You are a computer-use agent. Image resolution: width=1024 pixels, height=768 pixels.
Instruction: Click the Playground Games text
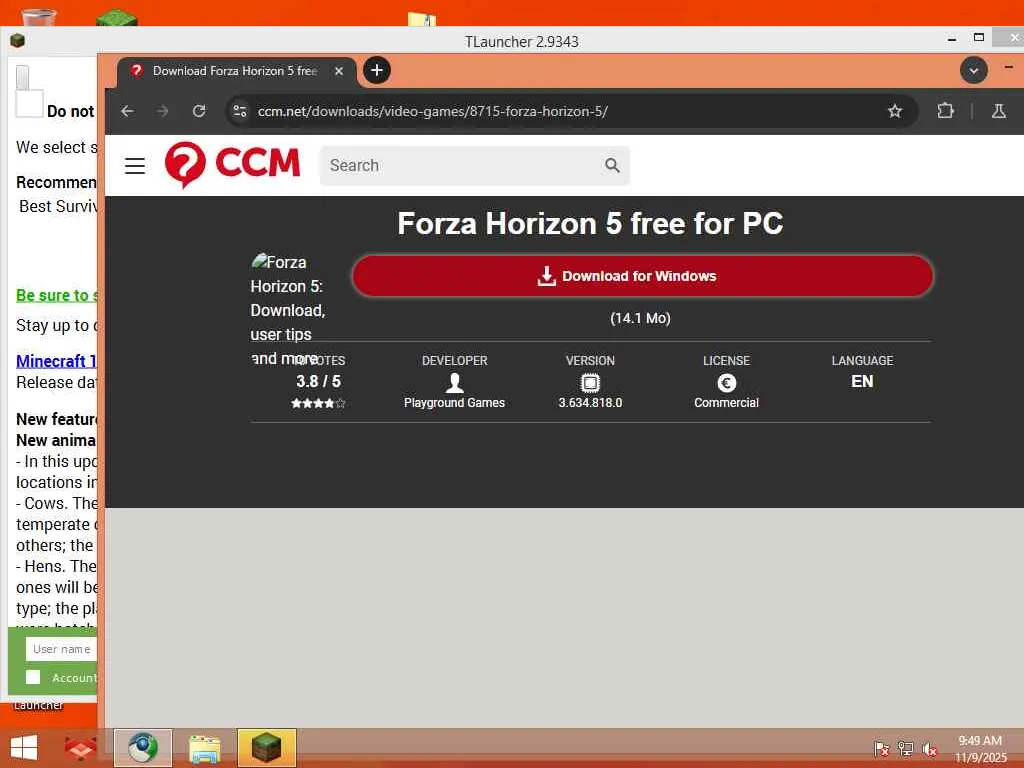click(455, 403)
